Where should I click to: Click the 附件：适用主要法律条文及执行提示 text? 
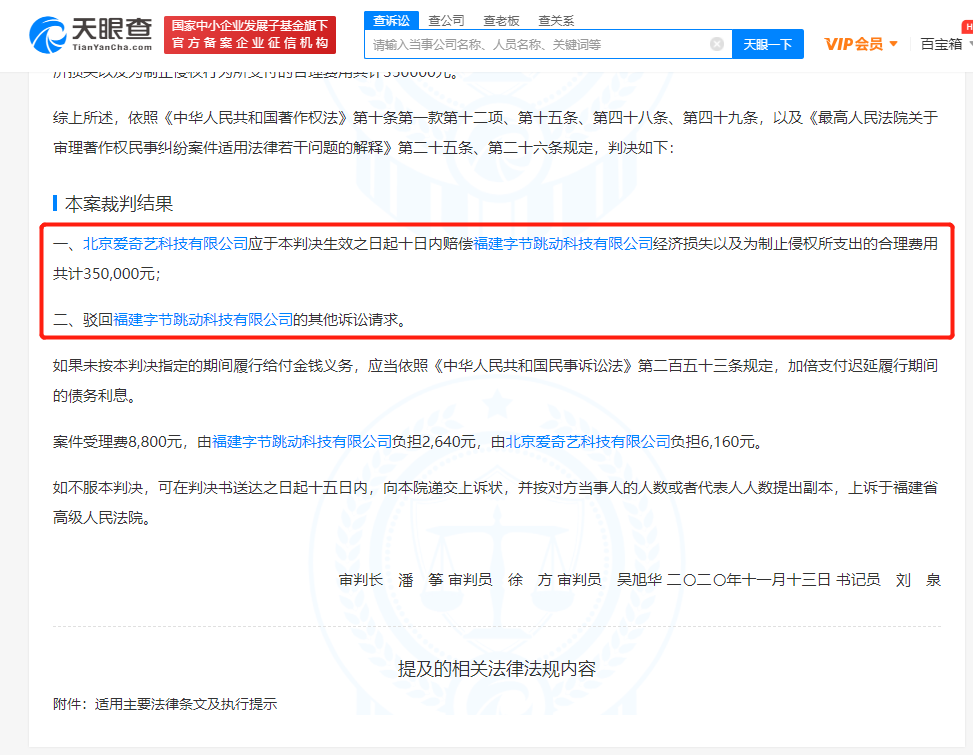point(165,704)
